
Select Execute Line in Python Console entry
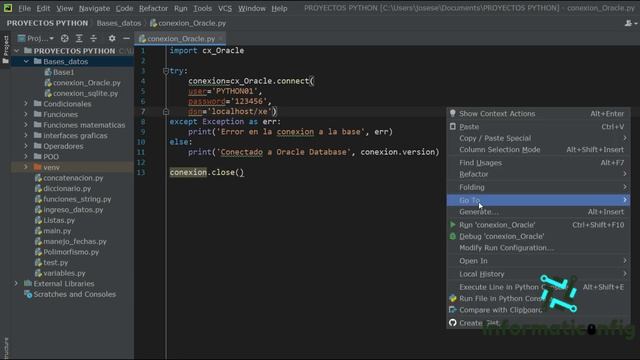(x=538, y=287)
